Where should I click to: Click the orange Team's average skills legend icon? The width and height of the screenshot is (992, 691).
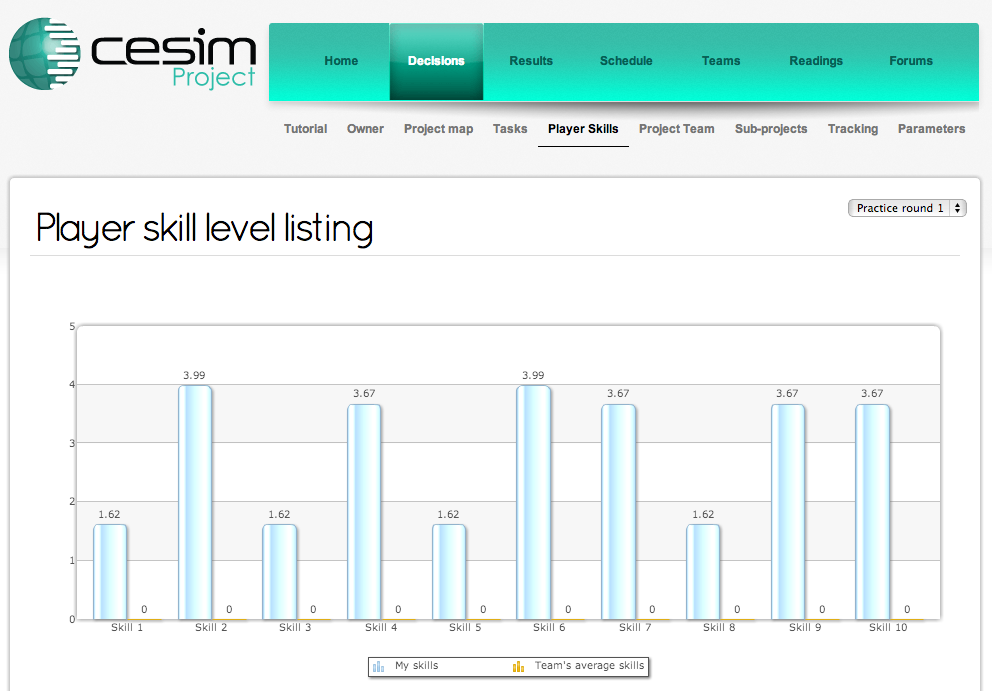pos(518,666)
